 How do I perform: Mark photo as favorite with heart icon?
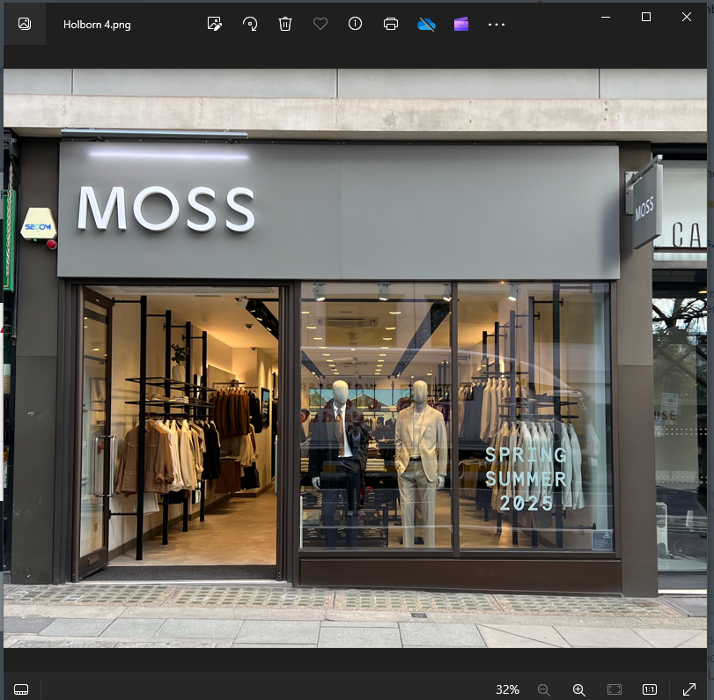tap(320, 24)
